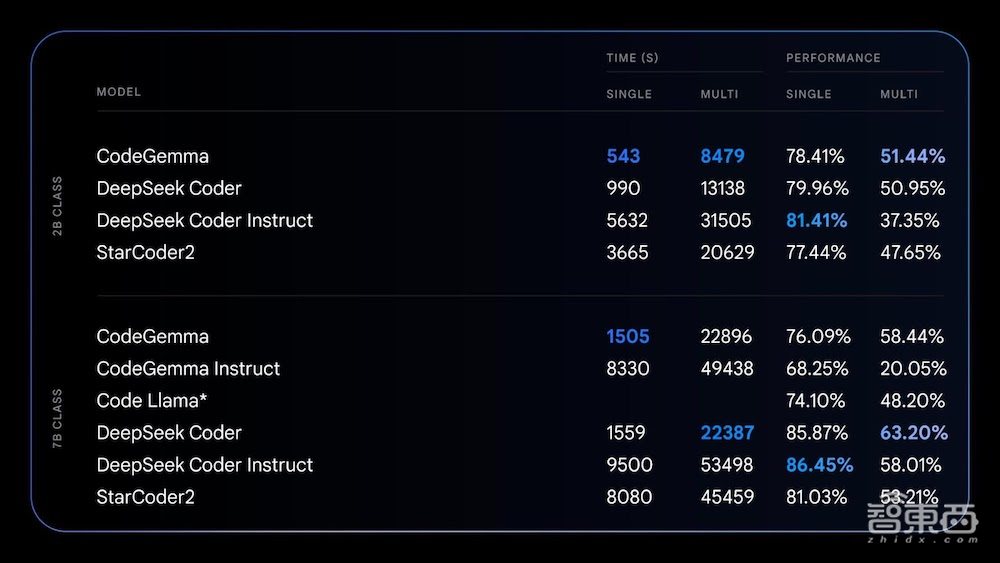Select the highlighted 1505 time value
Screen dimensions: 1000x563
click(x=628, y=337)
